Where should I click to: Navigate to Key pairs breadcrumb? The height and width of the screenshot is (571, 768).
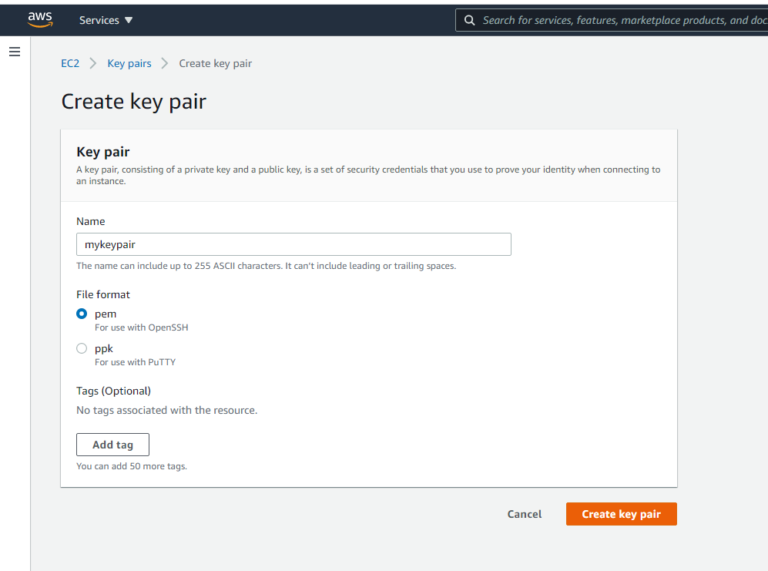(x=129, y=63)
